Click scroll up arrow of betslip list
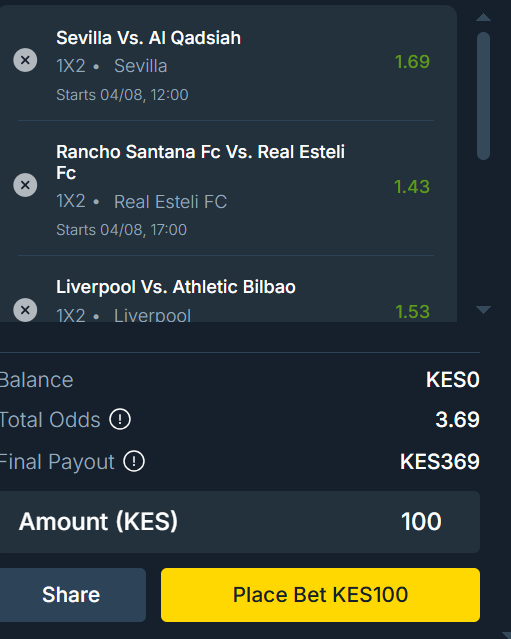This screenshot has height=639, width=511. [483, 17]
